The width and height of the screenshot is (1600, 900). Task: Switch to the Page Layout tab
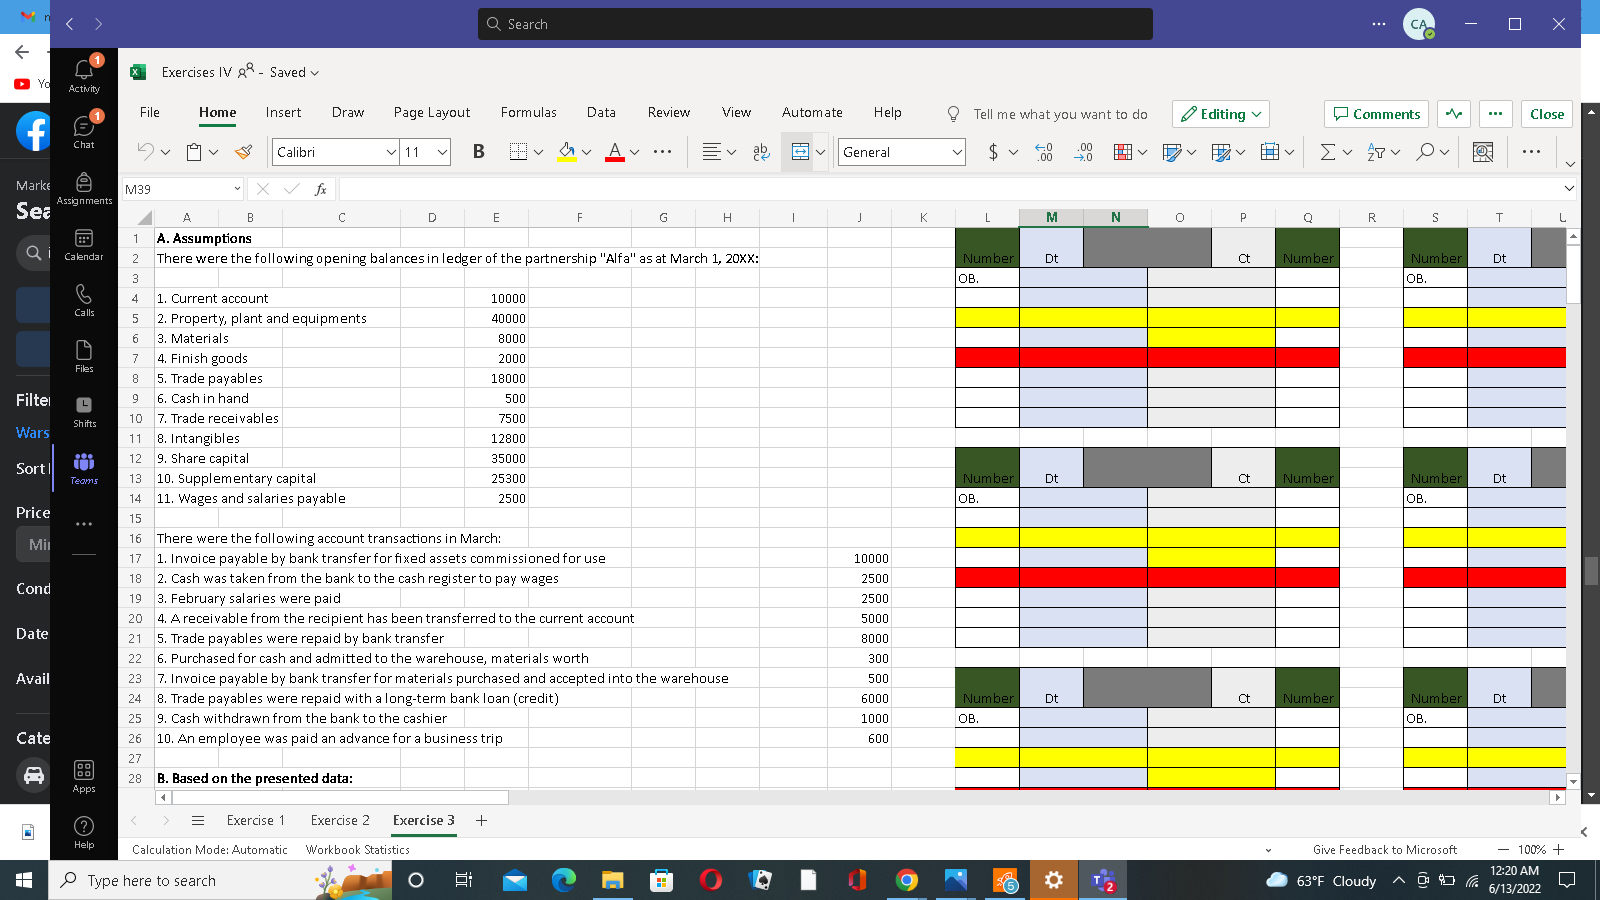432,112
